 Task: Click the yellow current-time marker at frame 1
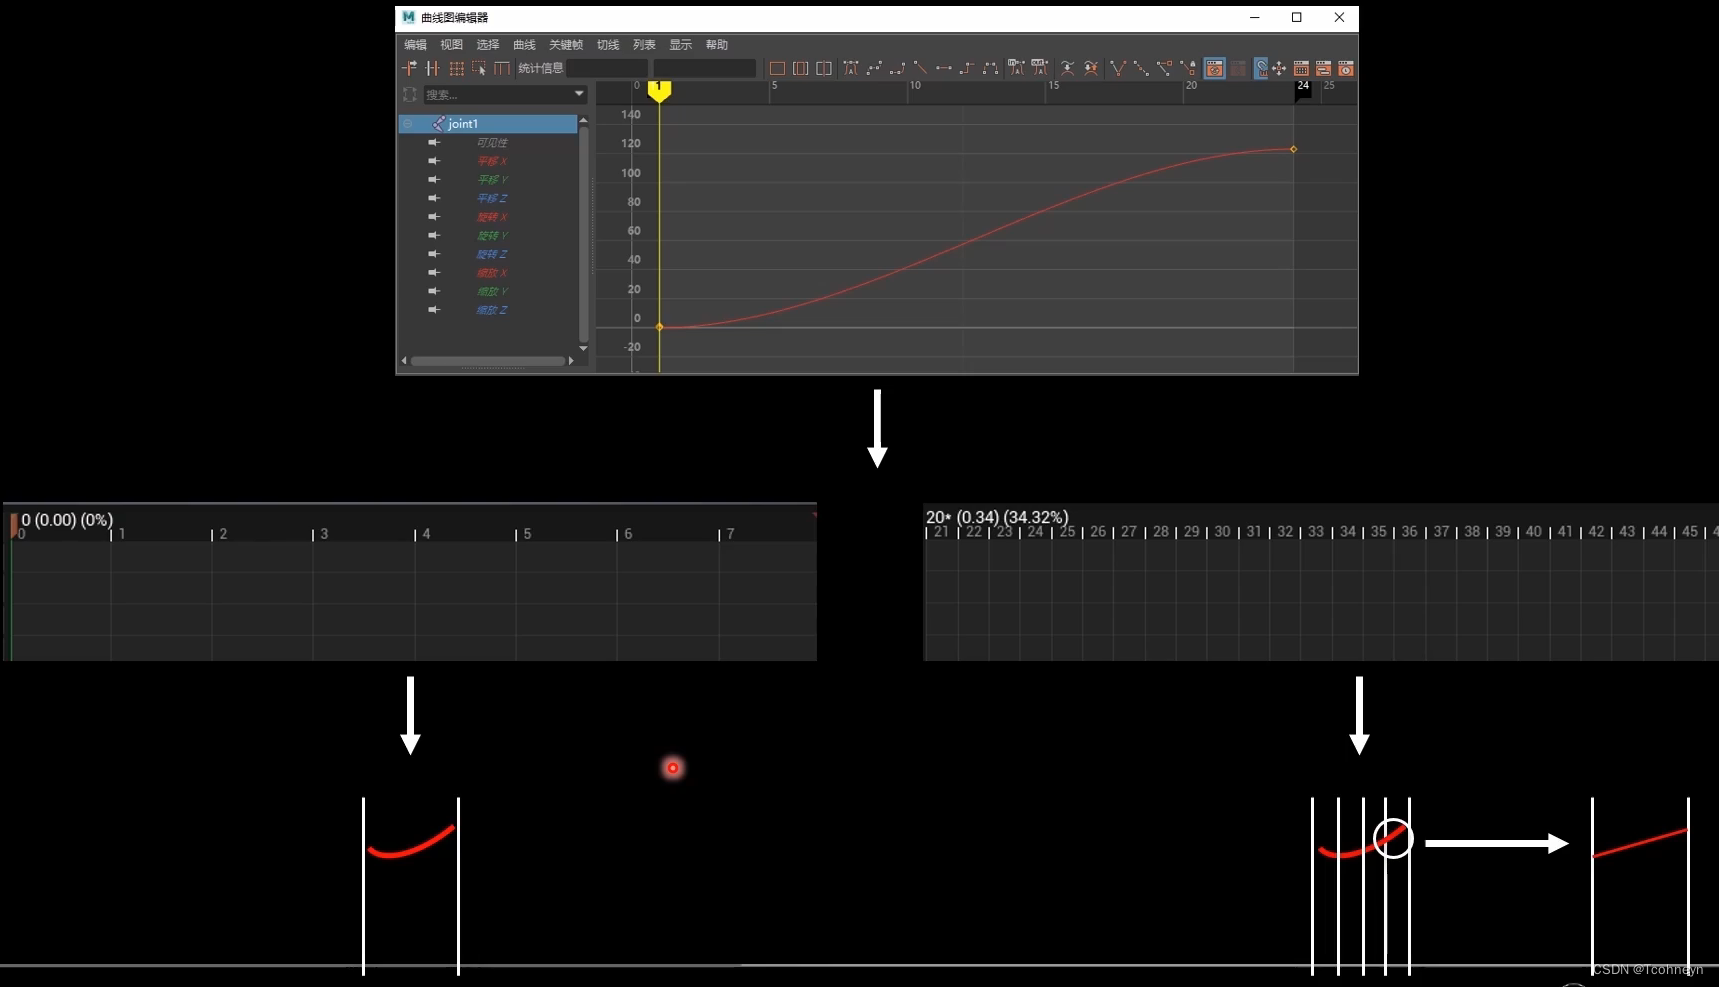pyautogui.click(x=659, y=90)
